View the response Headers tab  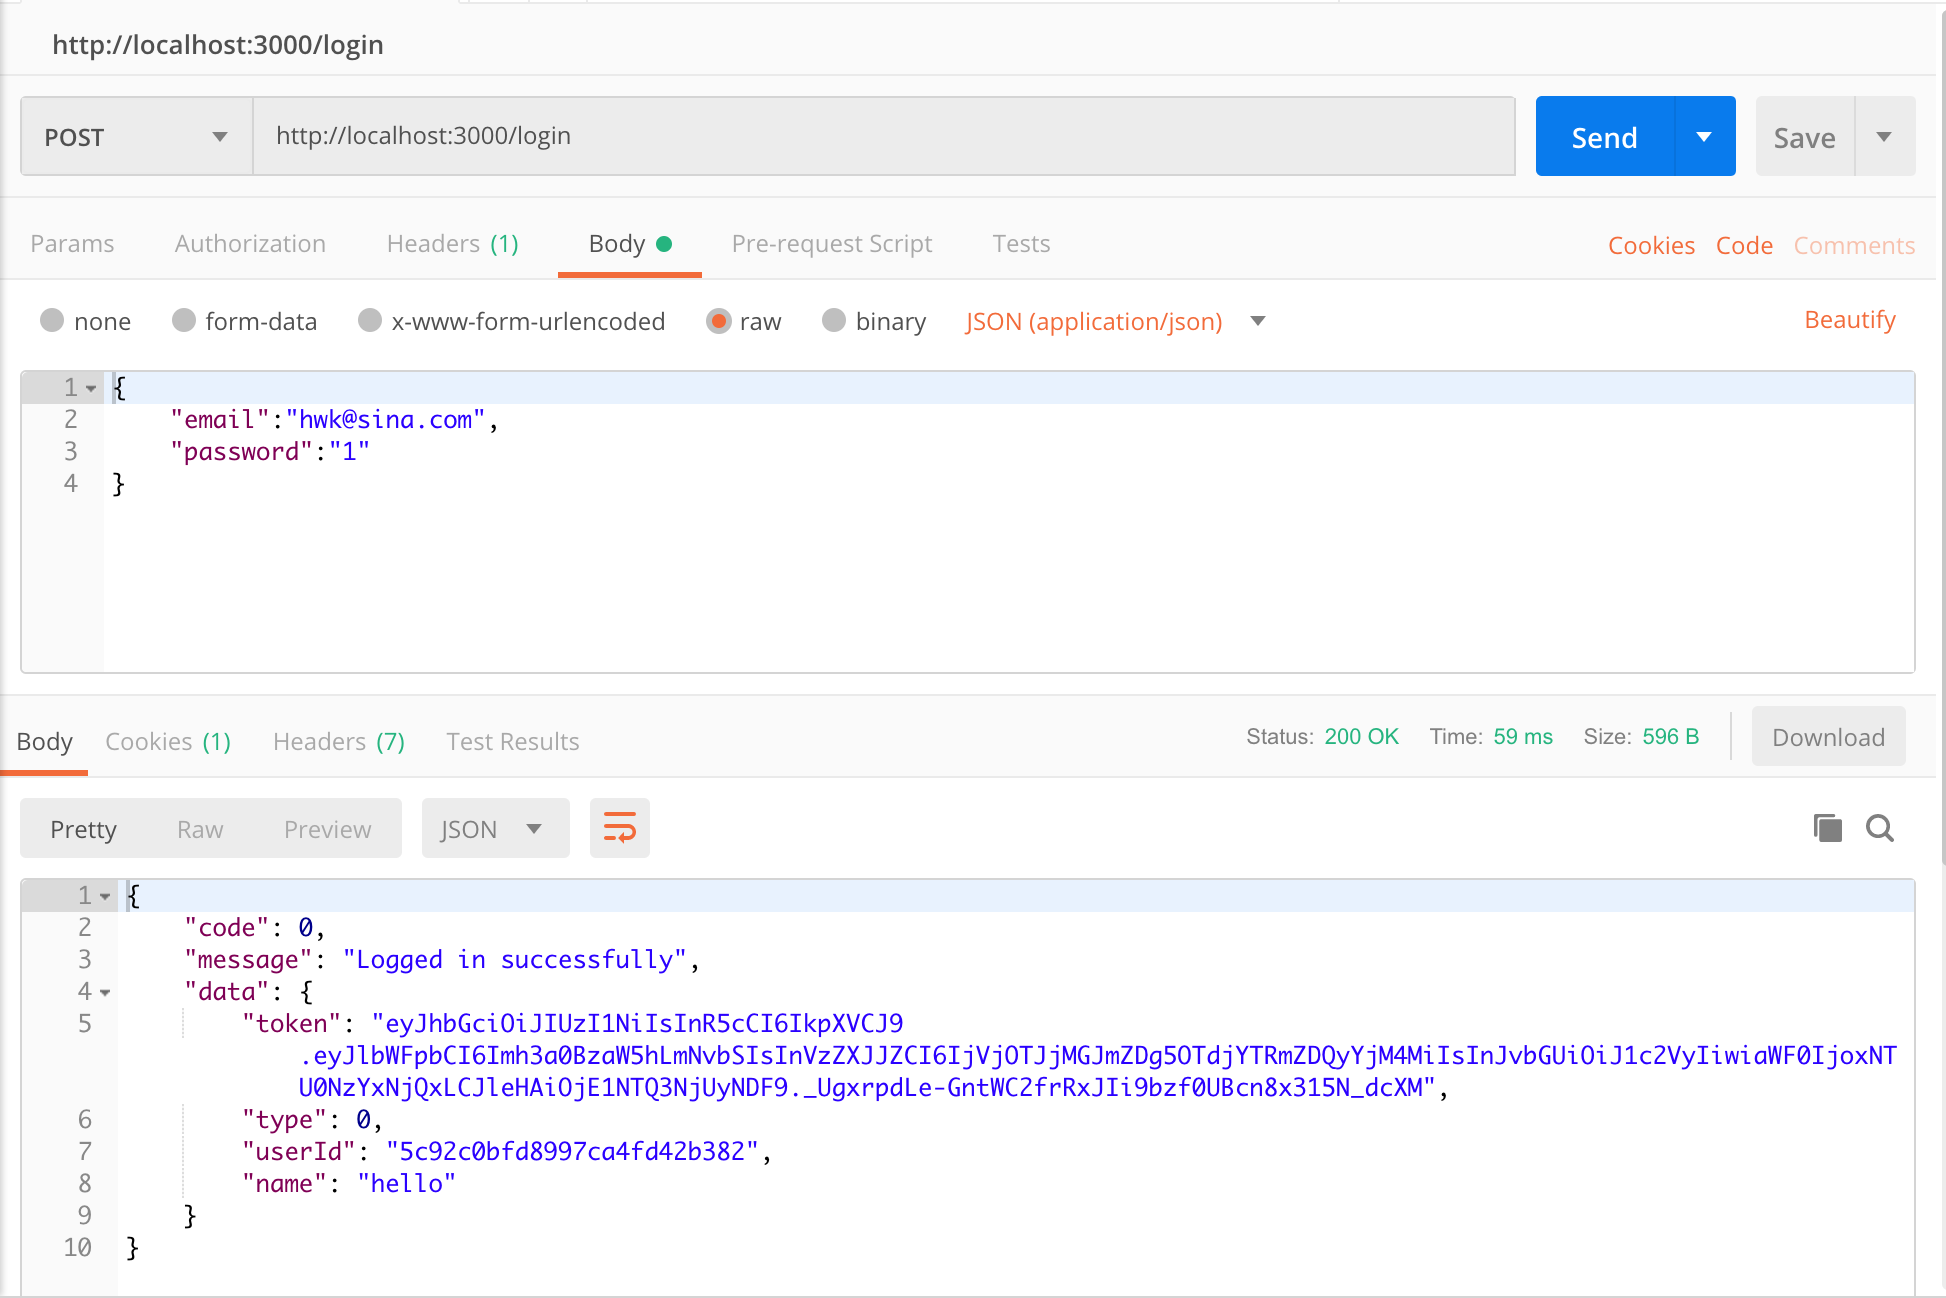click(x=337, y=741)
